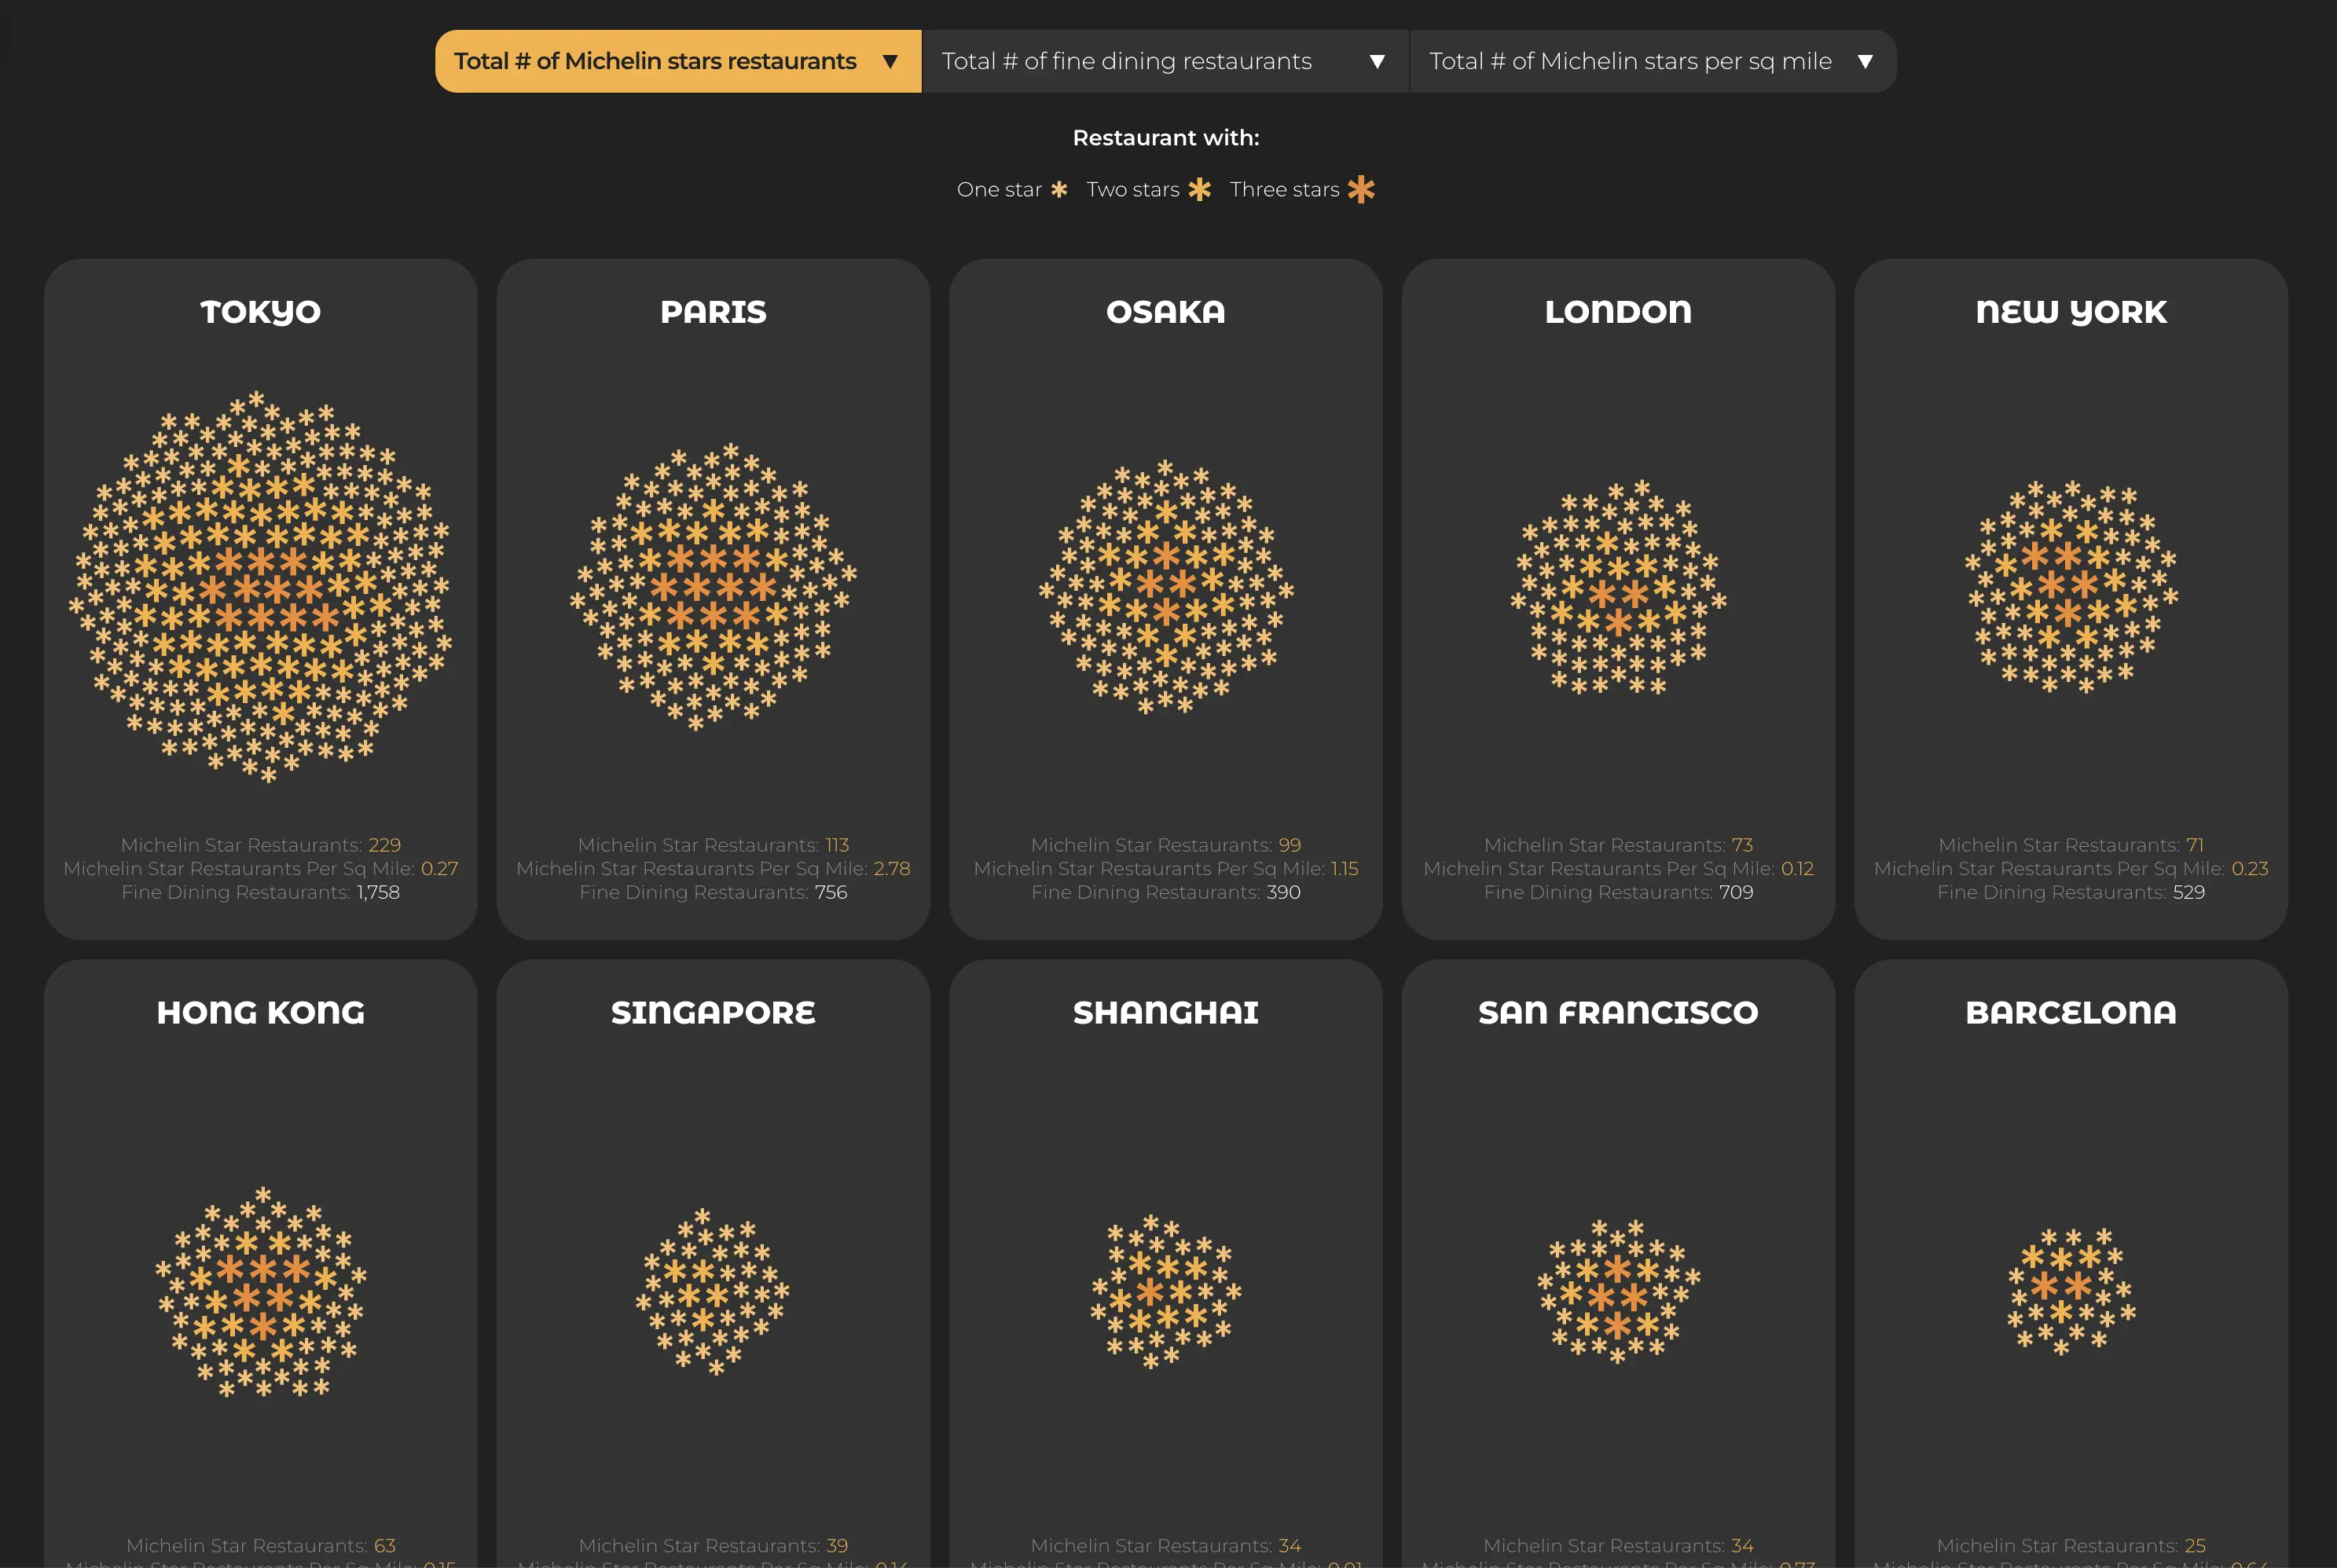Click the Three stars legend icon
This screenshot has height=1568, width=2337.
(1361, 189)
